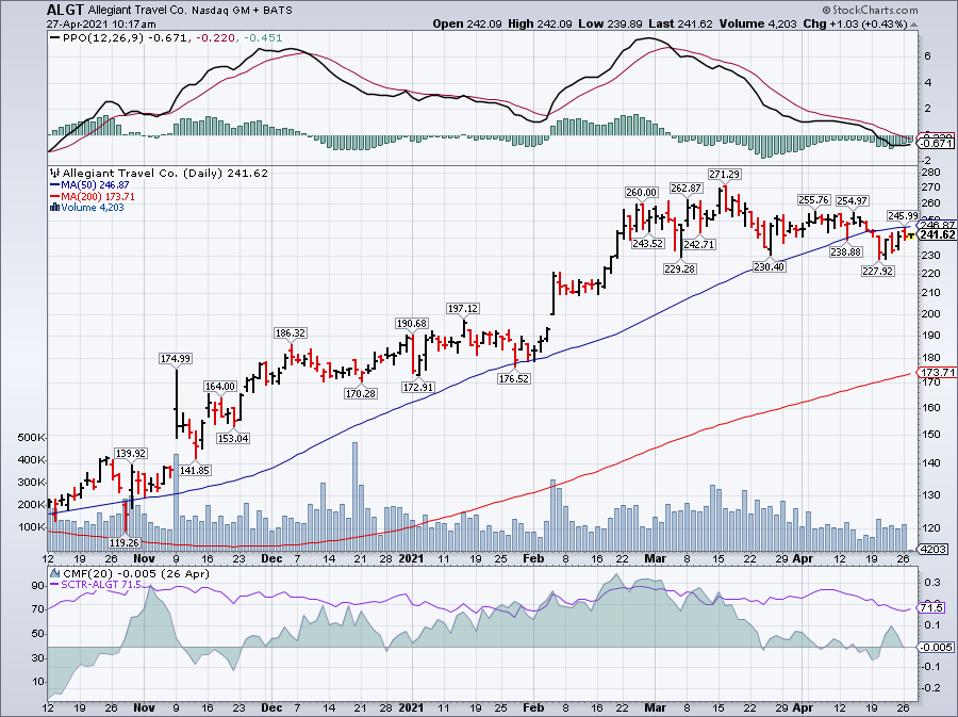Click the CMF(20) -0.005 (26 Apr) label
958x717 pixels.
click(x=136, y=573)
